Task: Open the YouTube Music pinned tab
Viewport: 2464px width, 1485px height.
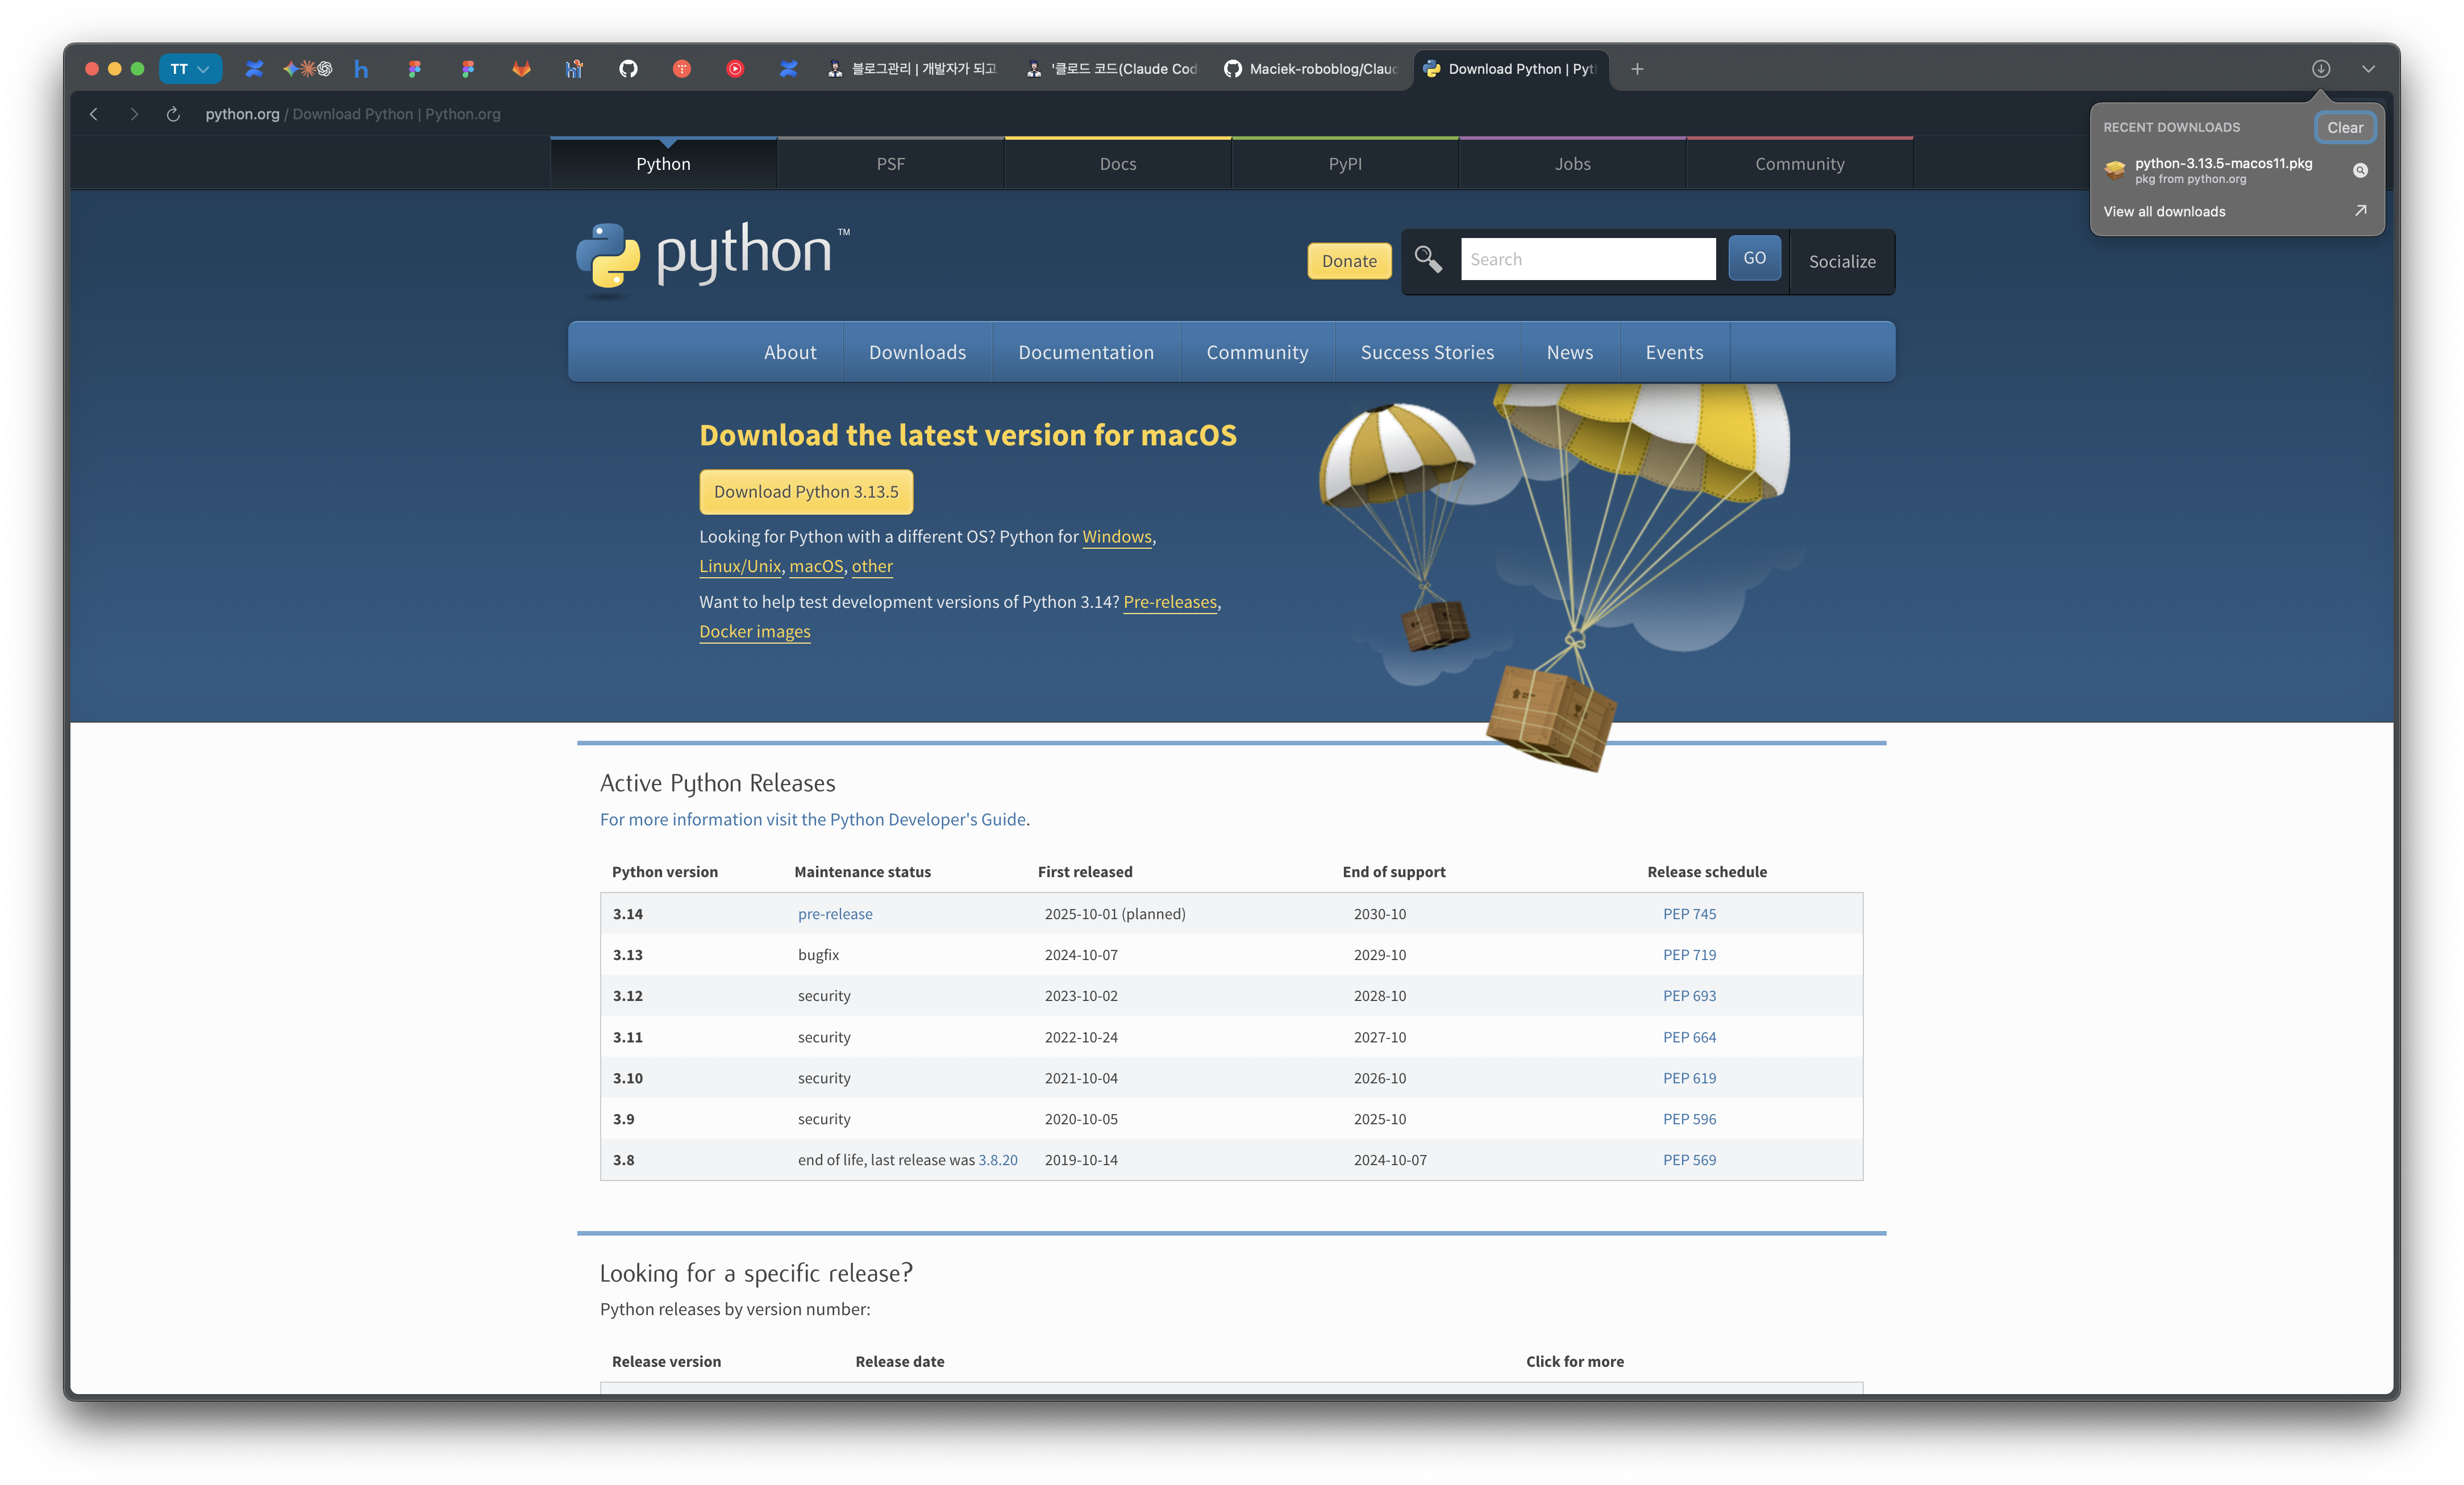Action: [x=735, y=69]
